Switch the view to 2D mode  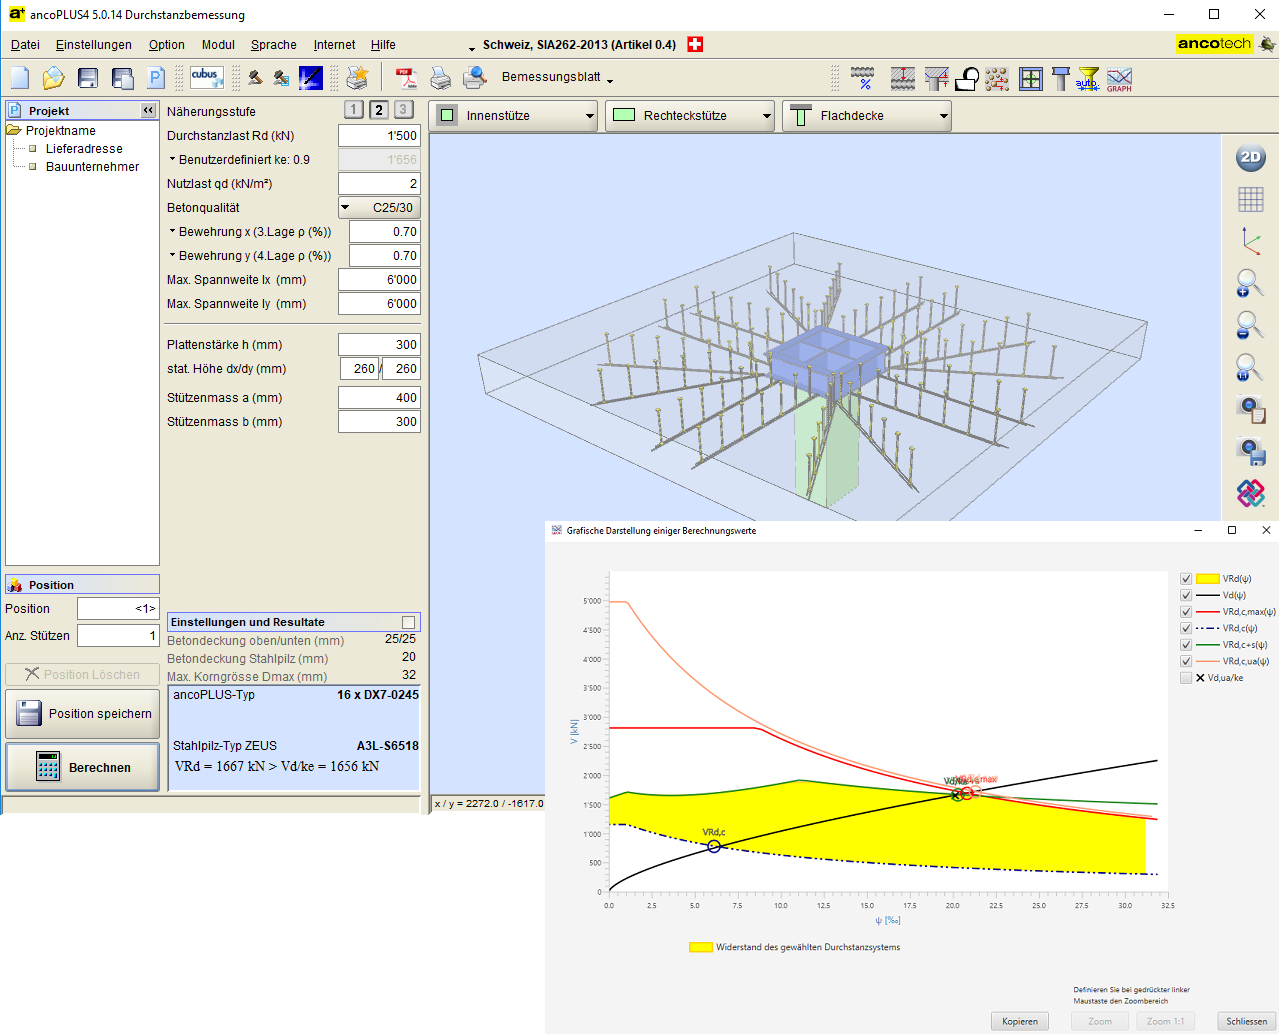pos(1250,157)
